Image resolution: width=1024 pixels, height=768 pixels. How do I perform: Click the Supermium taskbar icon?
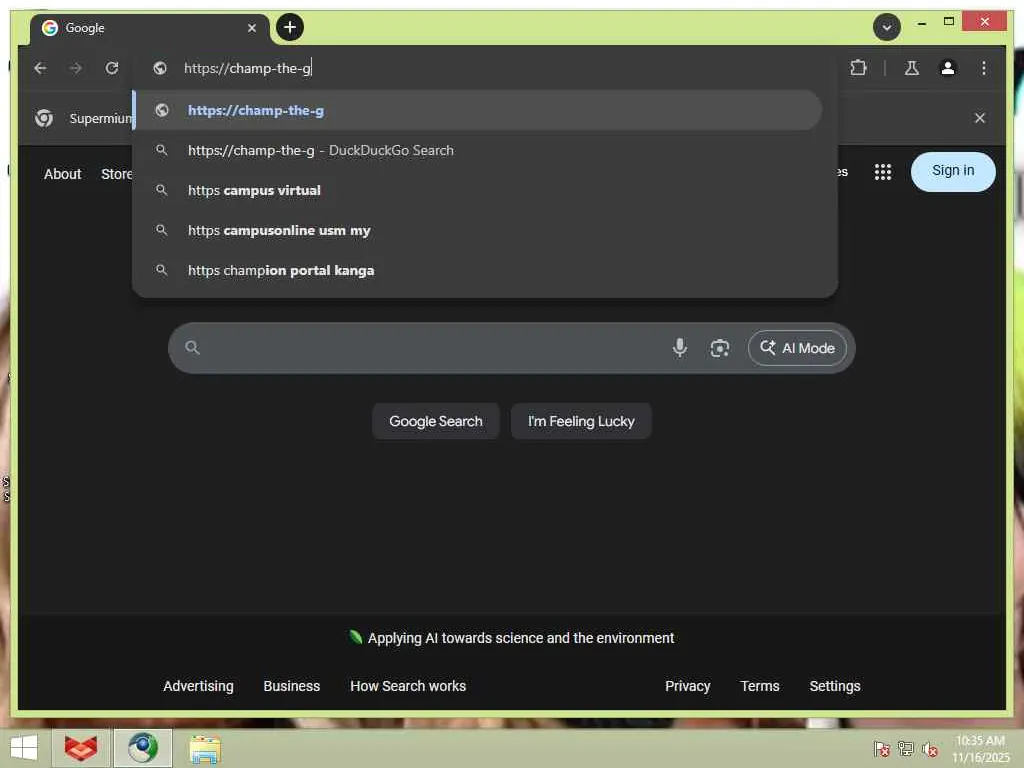tap(143, 748)
